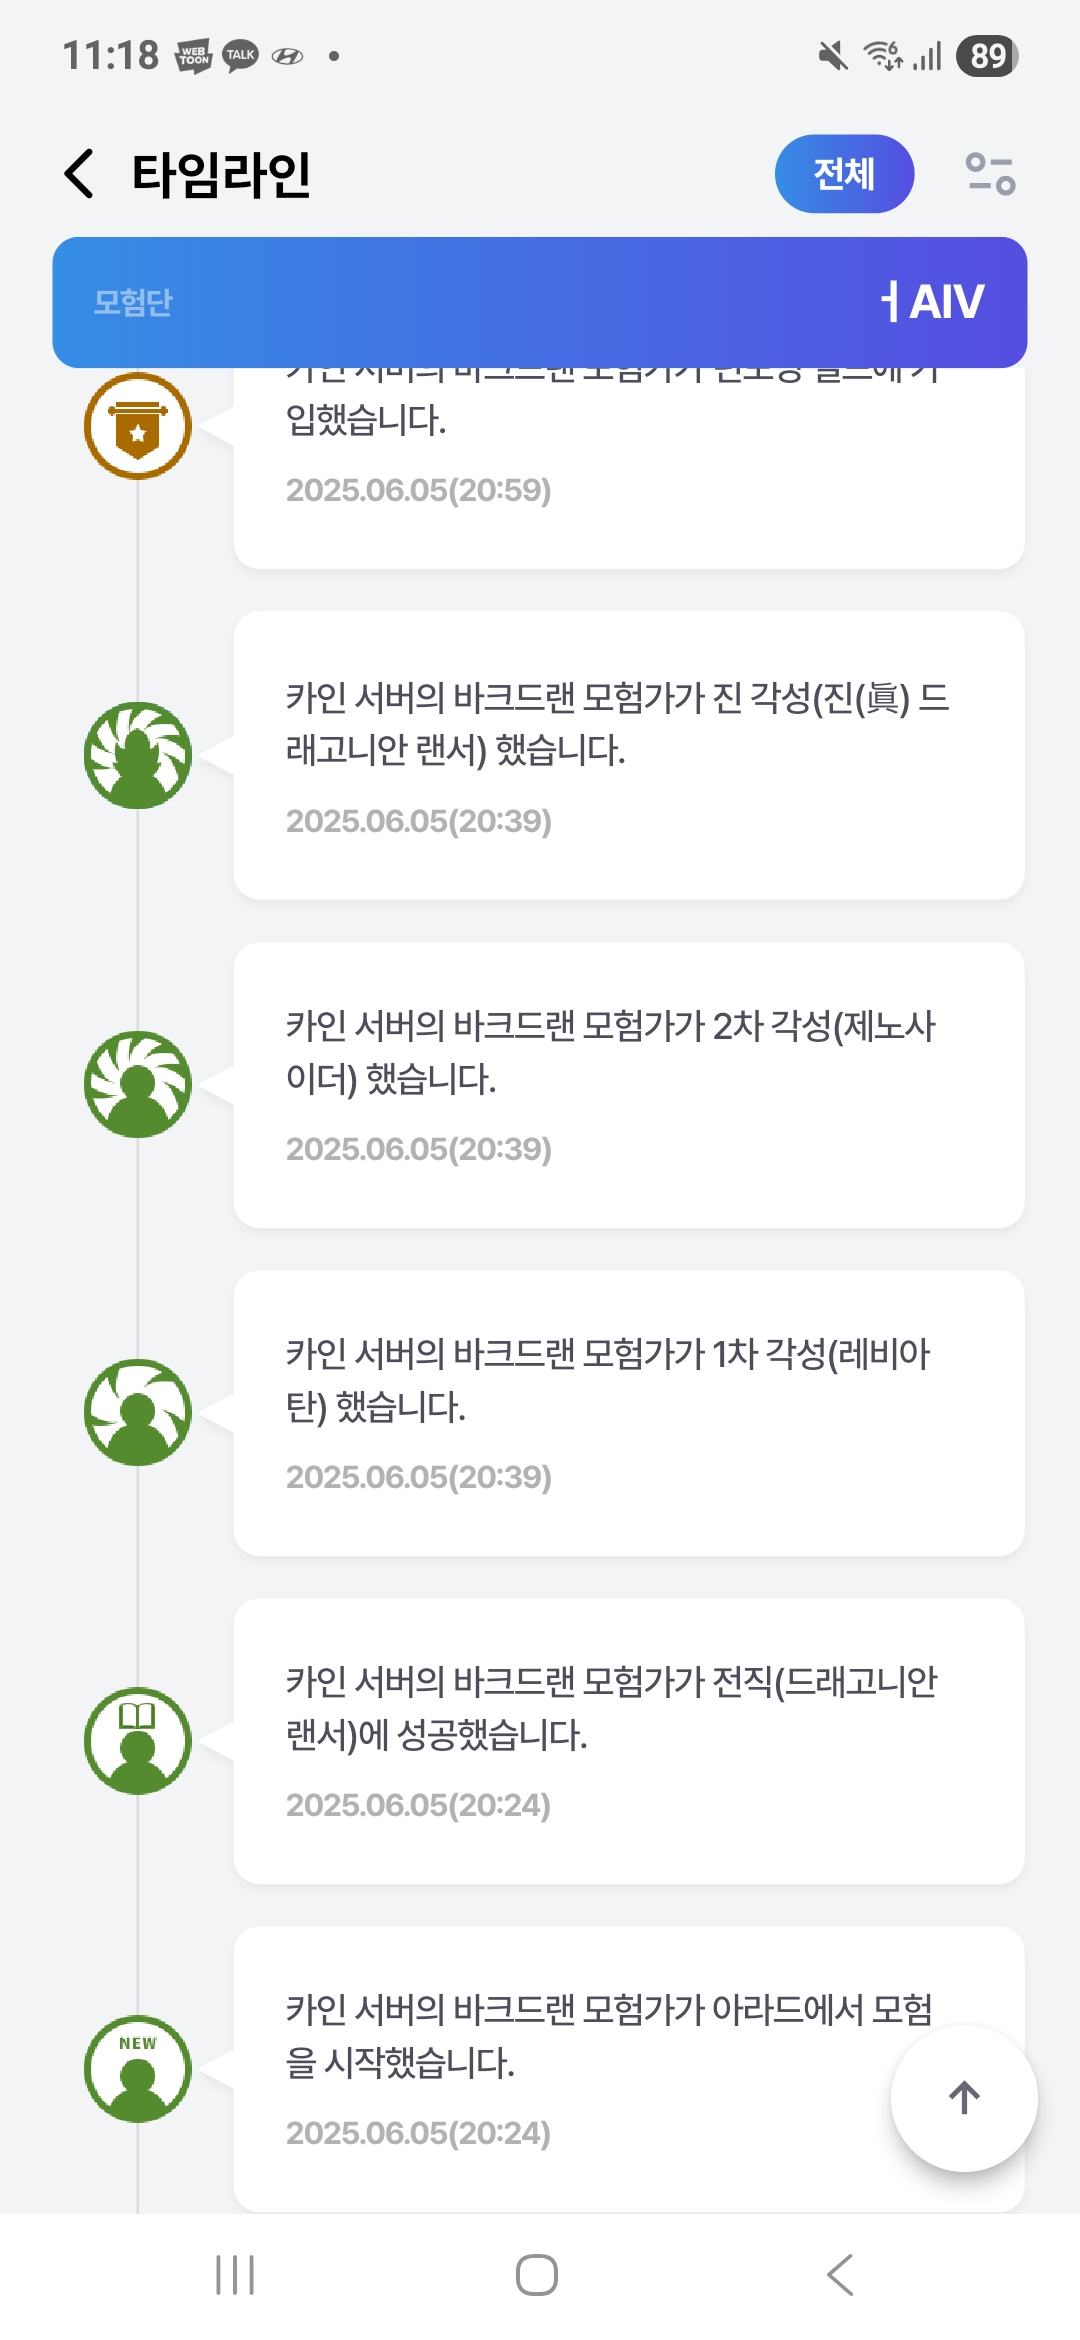Screen dimensions: 1080x2340
Task: Tap the back arrow beside 타임라인
Action: [x=80, y=174]
